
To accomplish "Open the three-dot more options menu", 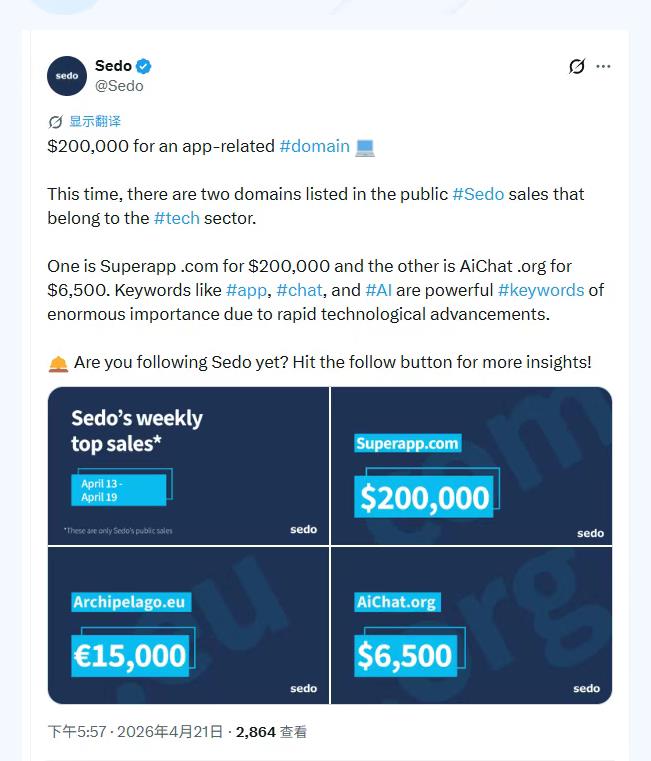I will (603, 66).
